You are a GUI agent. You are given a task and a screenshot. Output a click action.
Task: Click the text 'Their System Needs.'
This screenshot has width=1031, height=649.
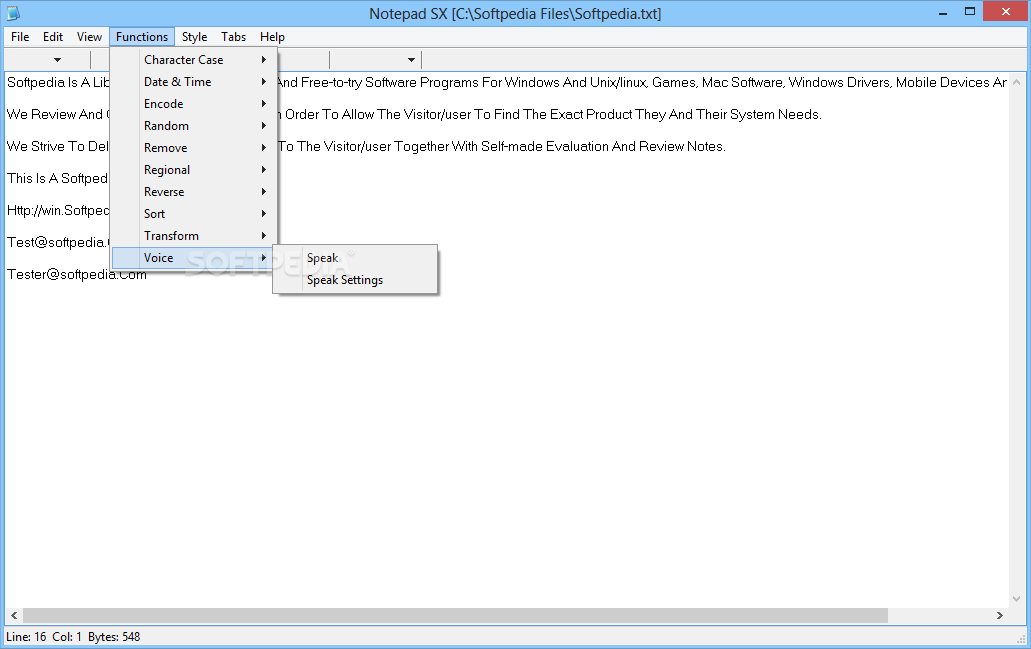click(759, 114)
